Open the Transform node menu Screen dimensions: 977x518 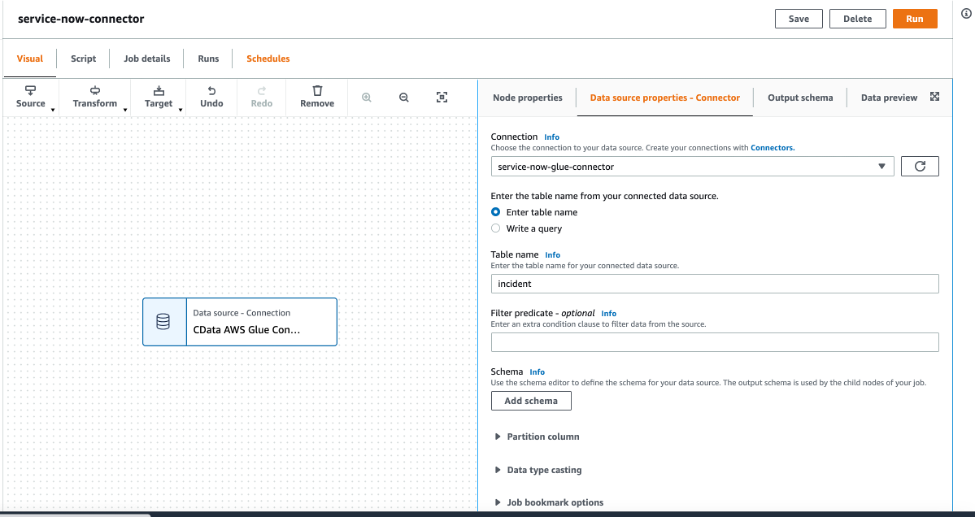coord(95,97)
